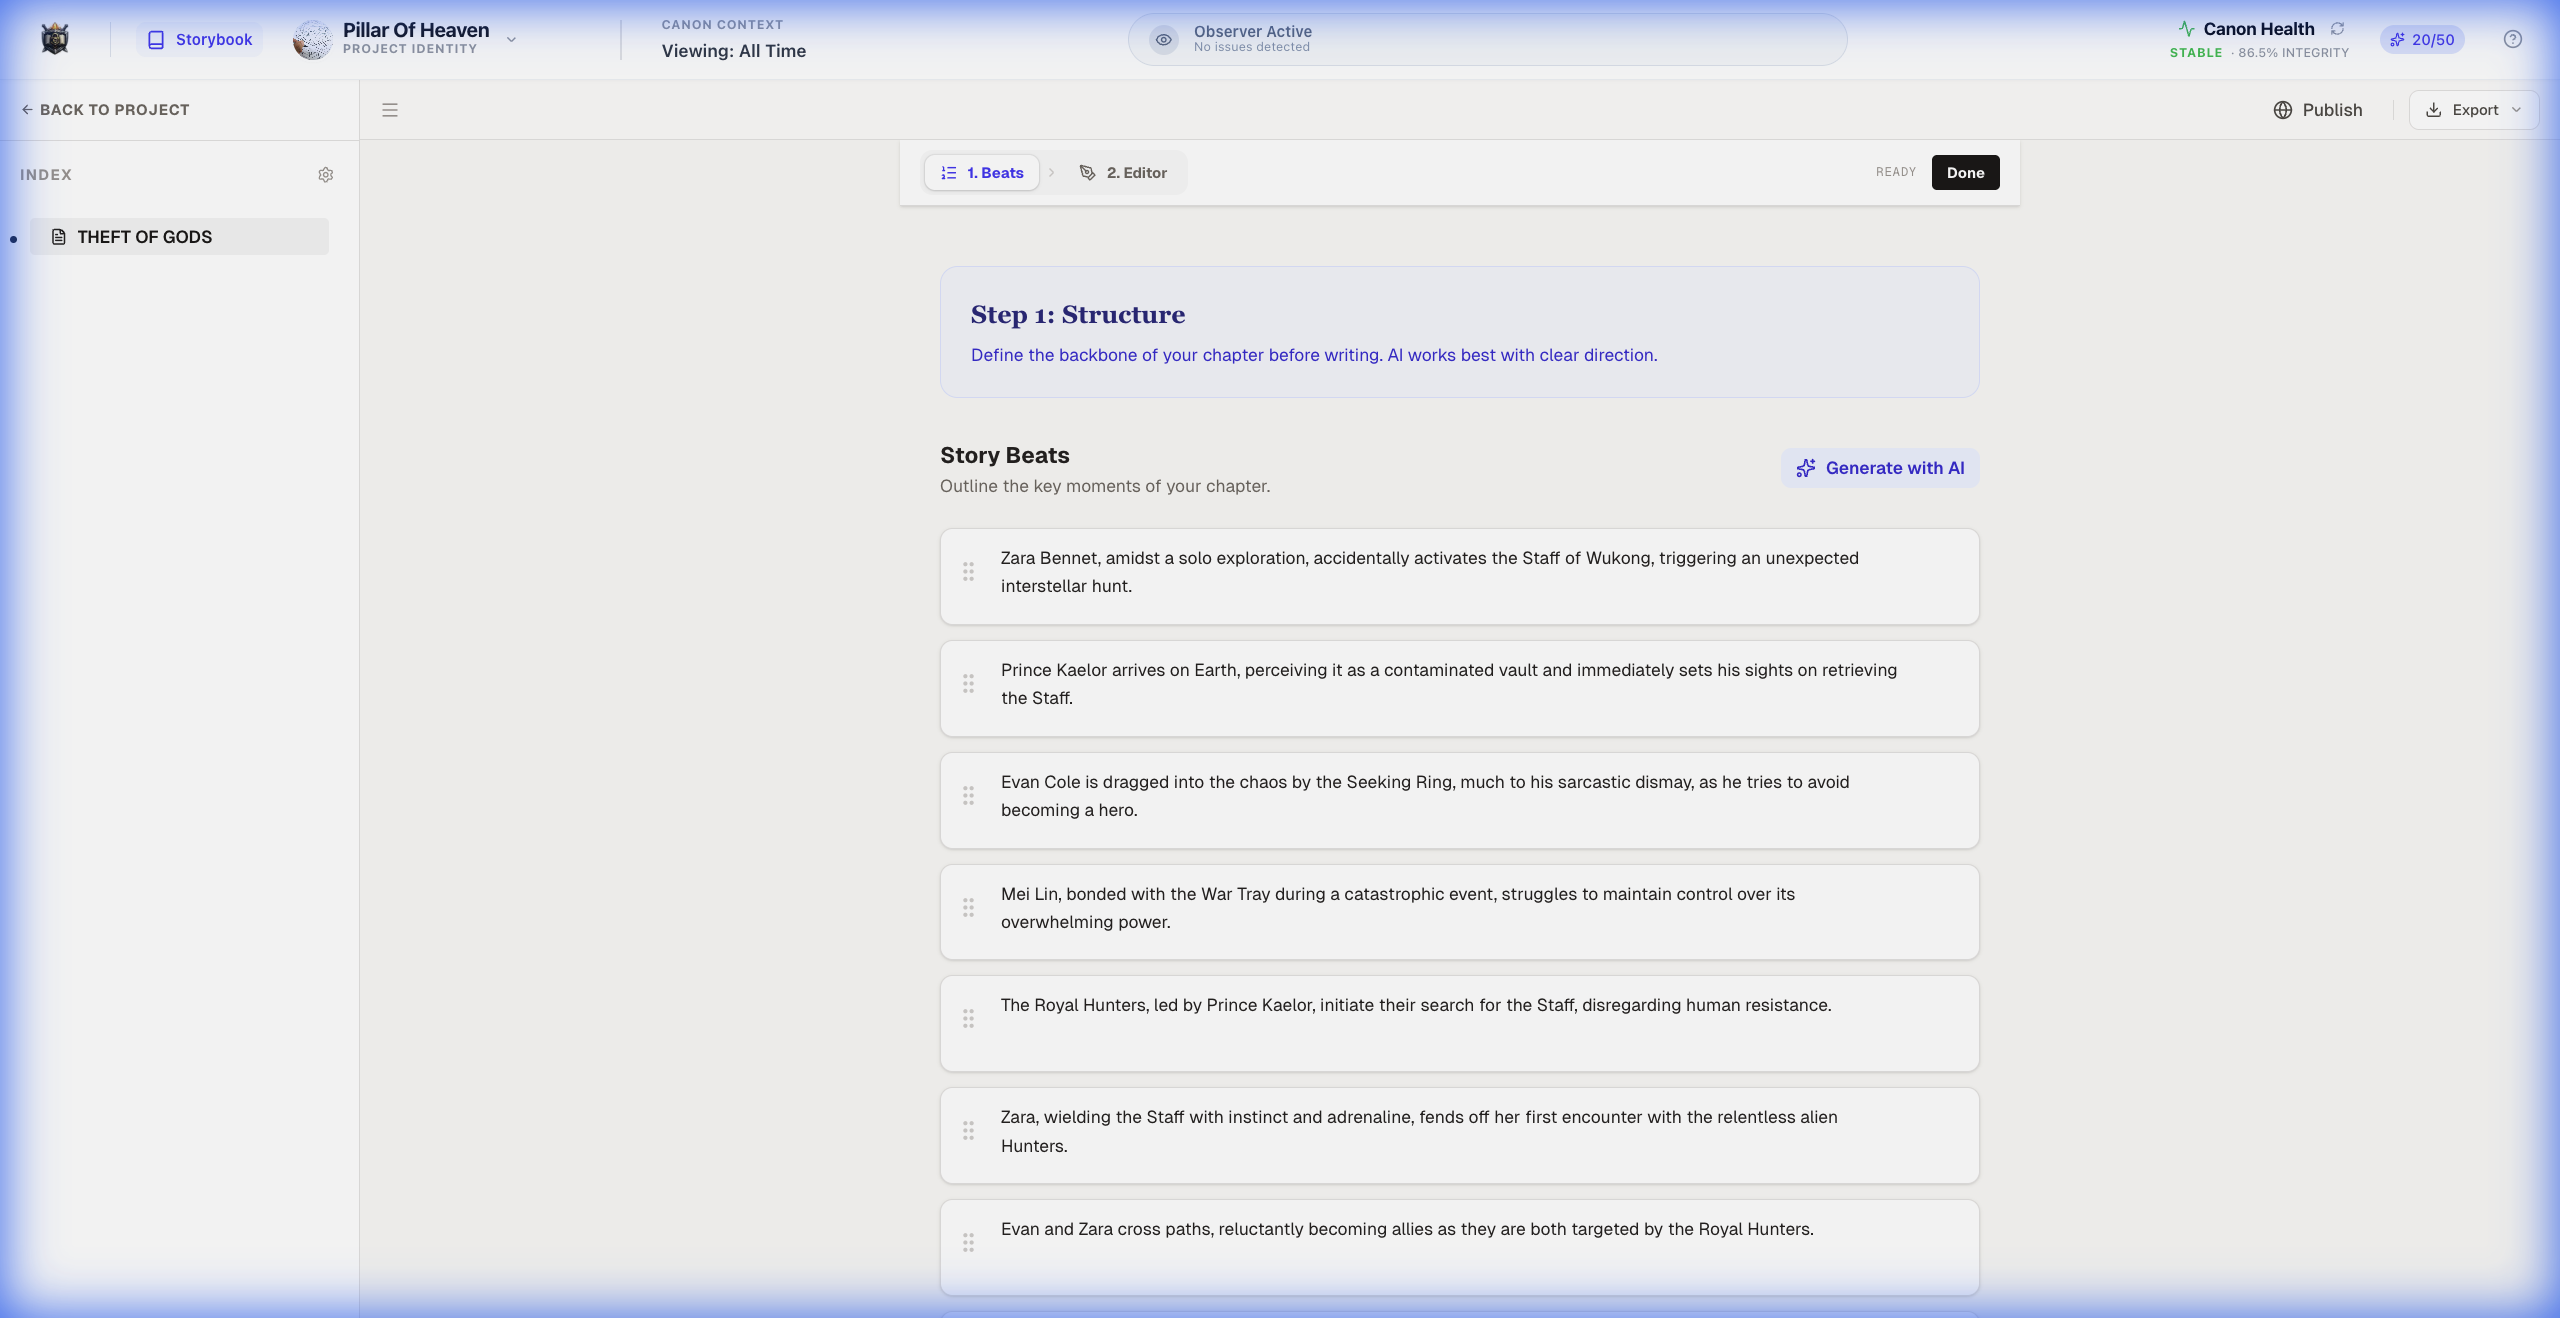Click the 20/50 sparkle credits badge
2560x1318 pixels.
pyautogui.click(x=2423, y=40)
